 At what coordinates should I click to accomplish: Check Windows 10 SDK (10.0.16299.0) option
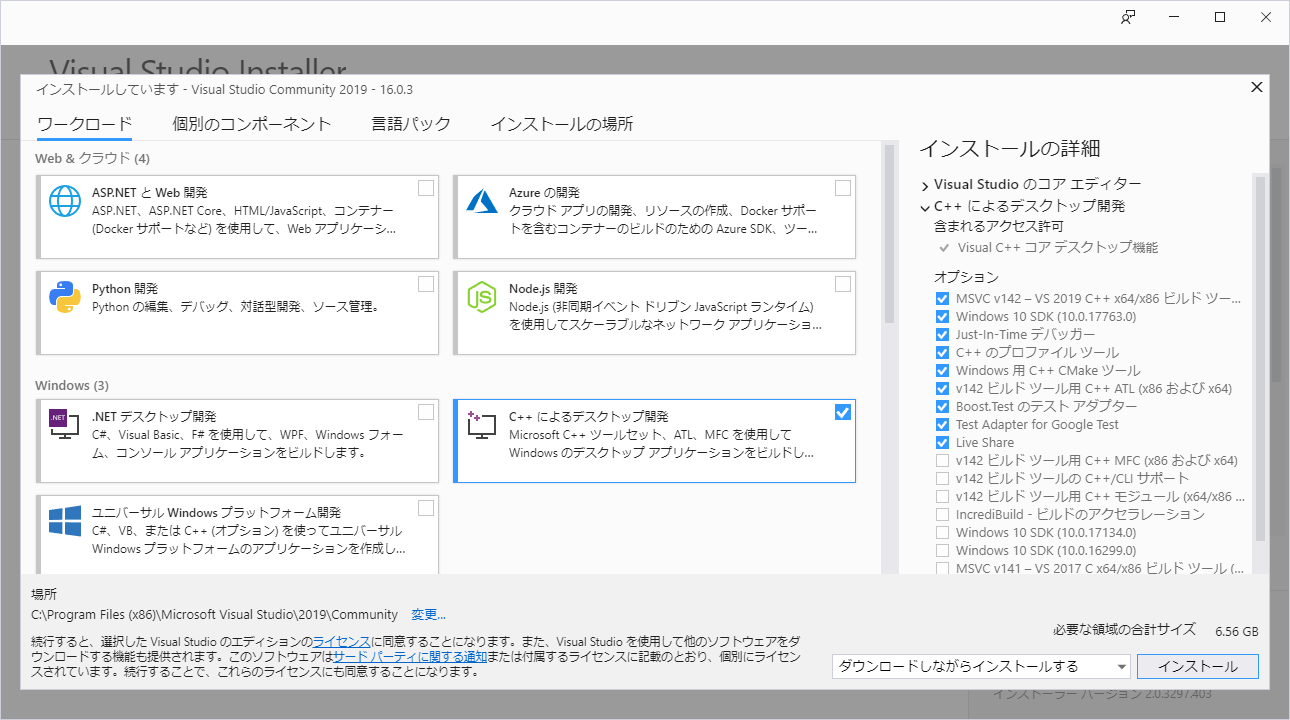coord(942,550)
